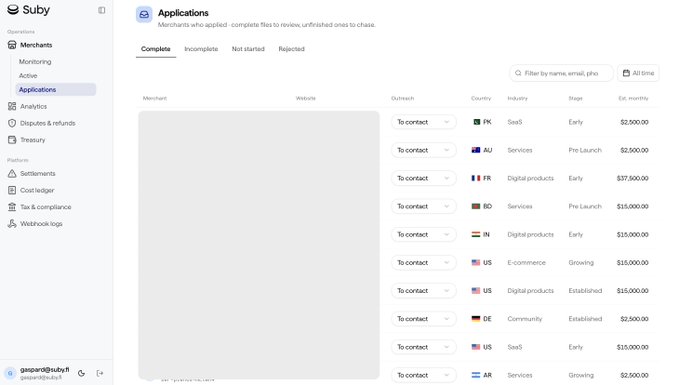The width and height of the screenshot is (679, 385).
Task: Click the India flag icon
Action: (x=476, y=234)
